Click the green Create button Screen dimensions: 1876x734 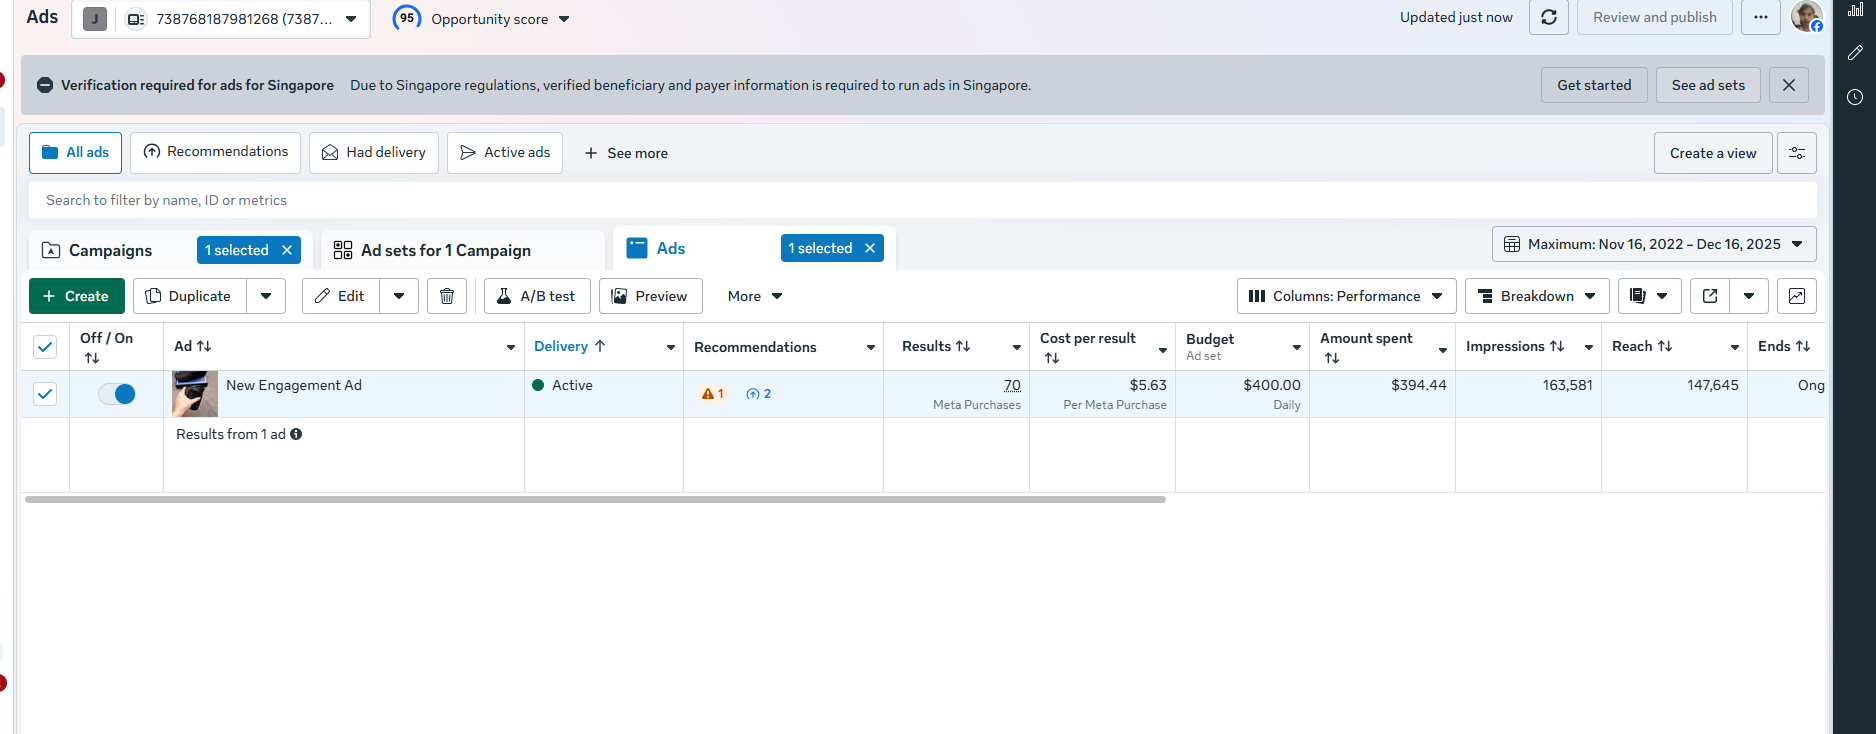click(x=76, y=296)
